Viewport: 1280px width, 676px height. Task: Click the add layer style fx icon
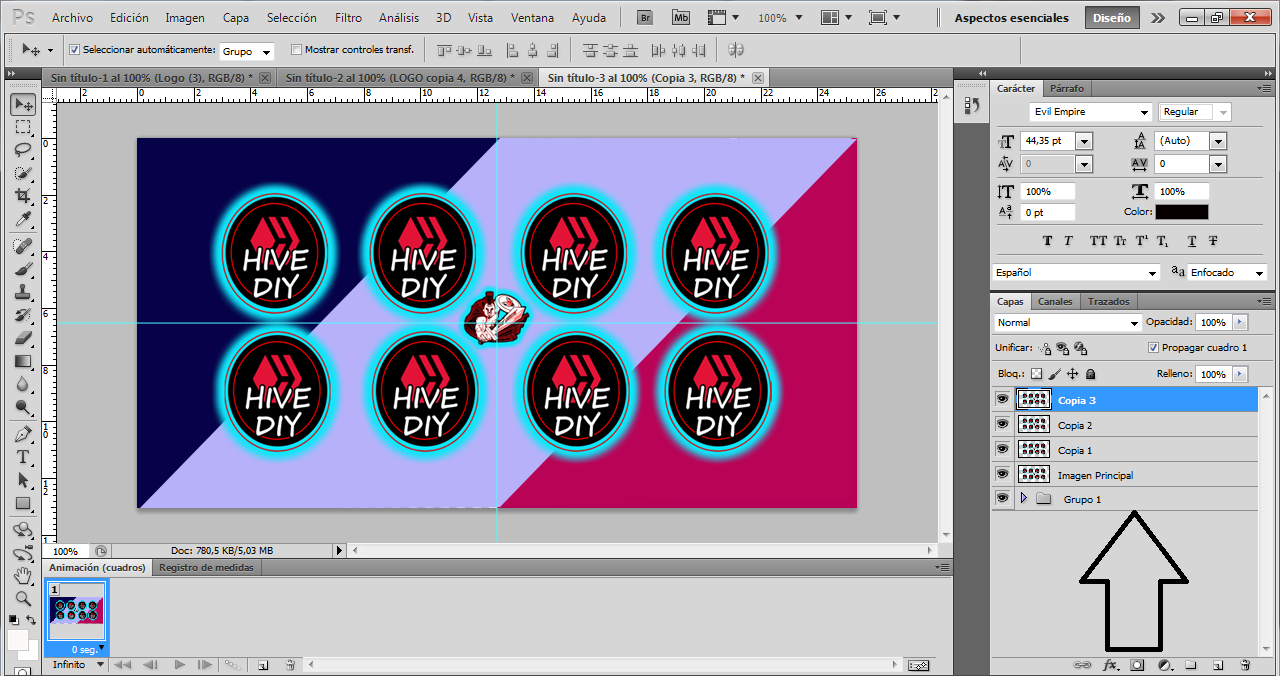(x=1110, y=664)
